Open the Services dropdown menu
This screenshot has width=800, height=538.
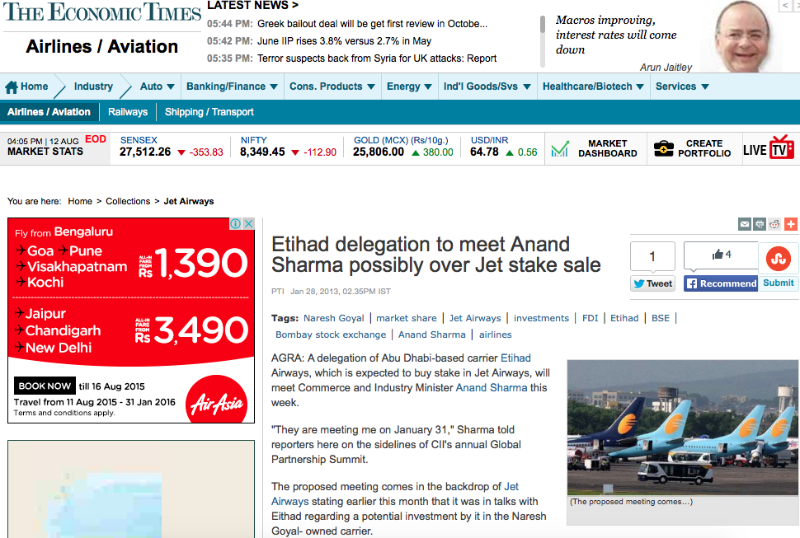(x=682, y=87)
